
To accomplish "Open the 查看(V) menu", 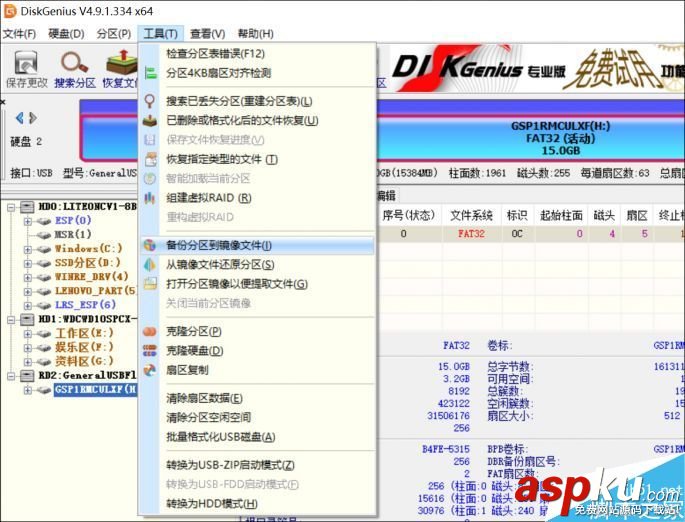I will pyautogui.click(x=208, y=34).
